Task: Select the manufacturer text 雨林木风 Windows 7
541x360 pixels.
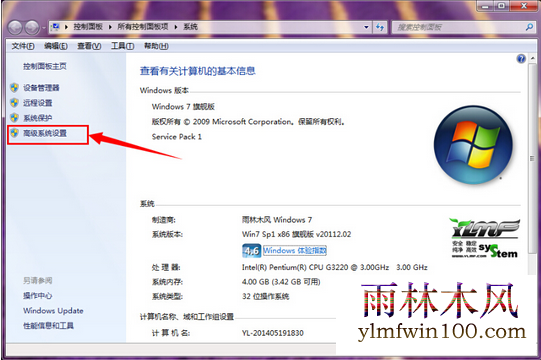Action: pos(277,220)
